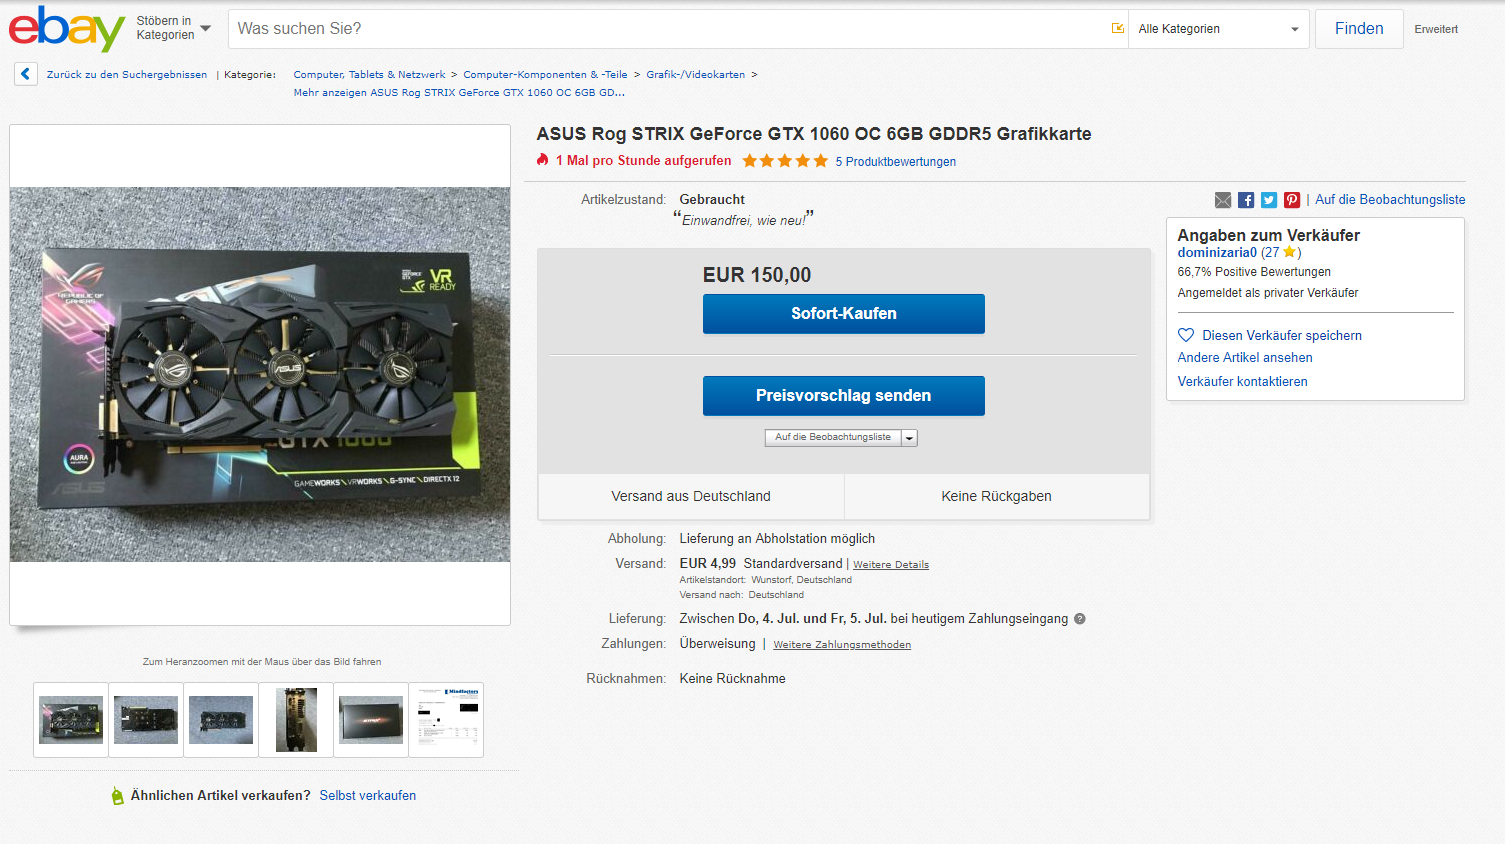Open the Weitere Zahlungsmethoden link
The height and width of the screenshot is (844, 1505).
click(842, 645)
